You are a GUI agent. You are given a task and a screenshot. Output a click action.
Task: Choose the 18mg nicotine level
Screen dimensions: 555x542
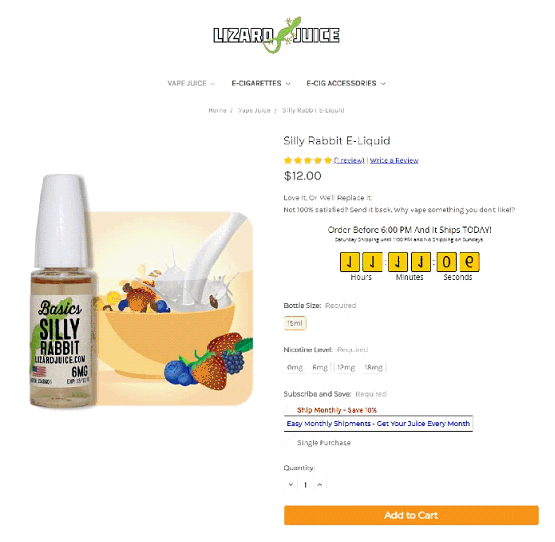click(373, 367)
